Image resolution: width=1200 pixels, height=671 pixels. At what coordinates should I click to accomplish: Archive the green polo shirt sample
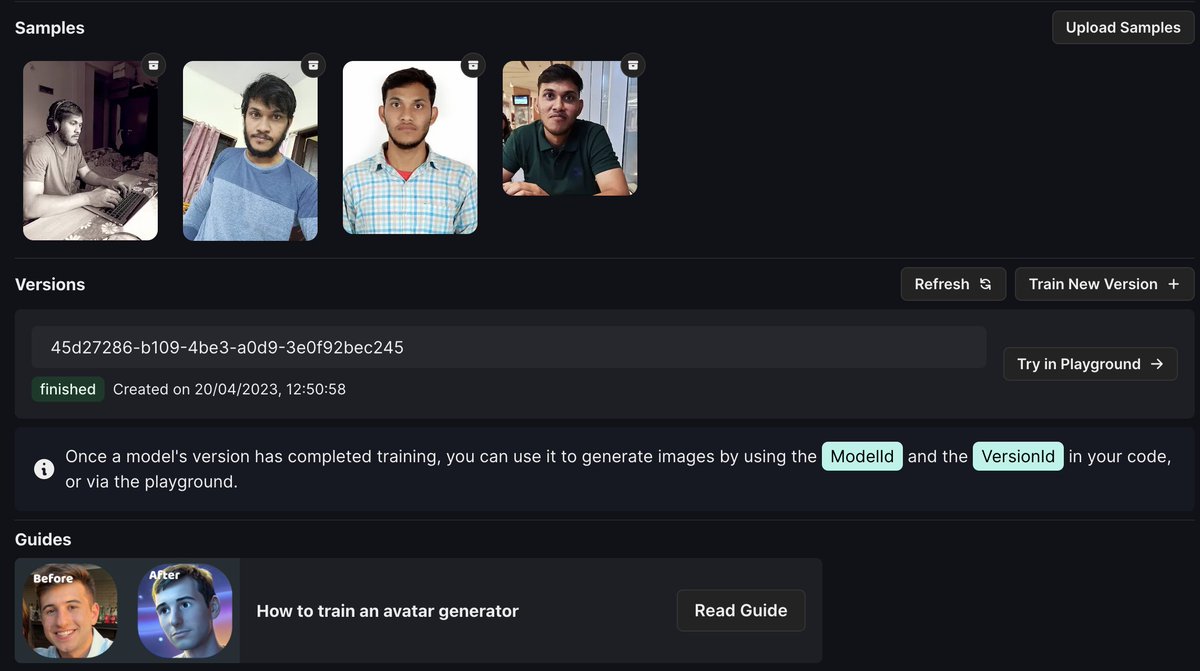(x=633, y=65)
